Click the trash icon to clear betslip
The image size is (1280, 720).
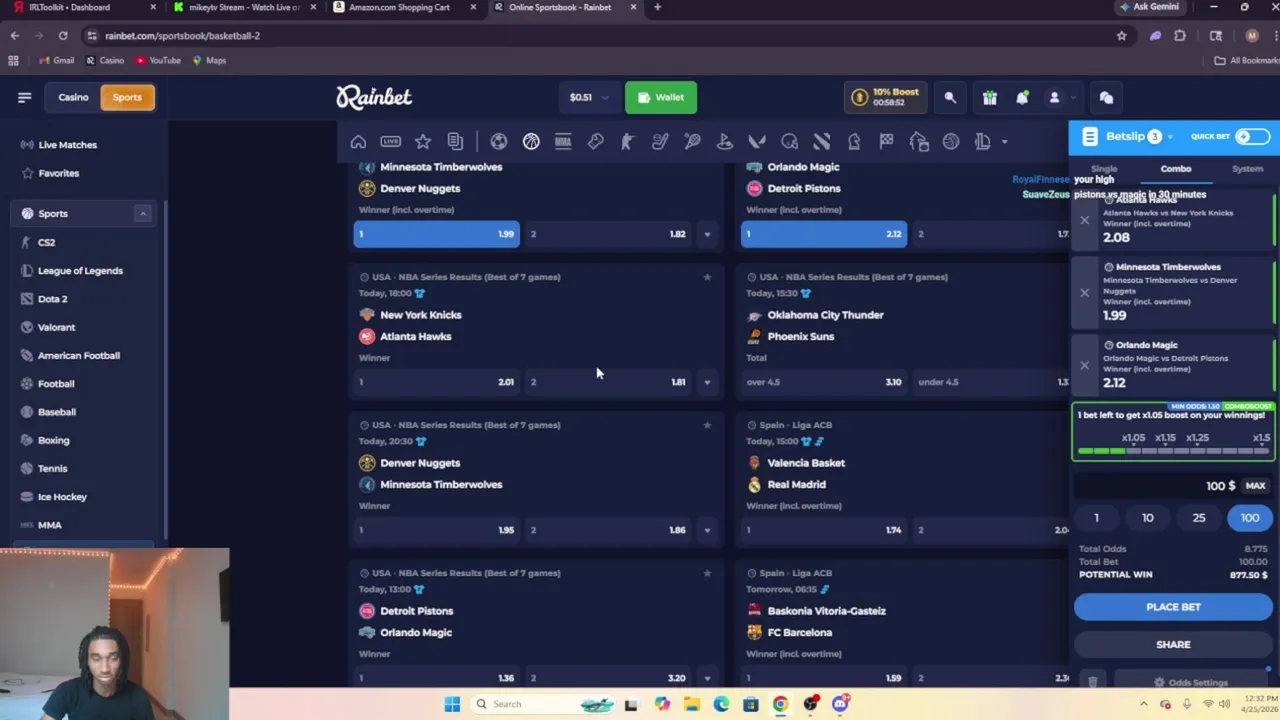(x=1093, y=682)
